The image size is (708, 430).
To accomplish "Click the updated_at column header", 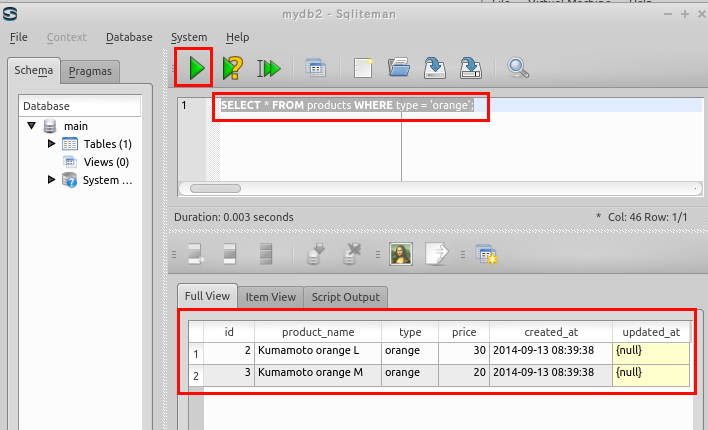I will pos(651,332).
